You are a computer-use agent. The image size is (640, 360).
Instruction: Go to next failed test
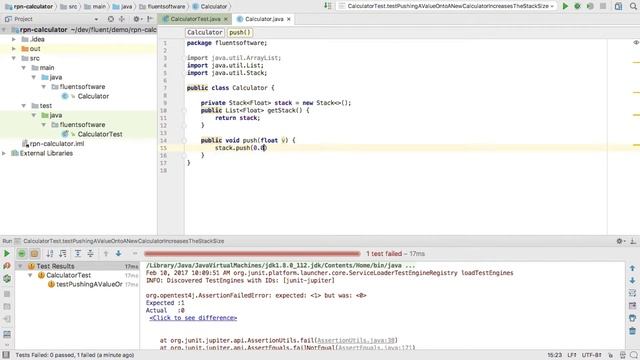[x=118, y=253]
